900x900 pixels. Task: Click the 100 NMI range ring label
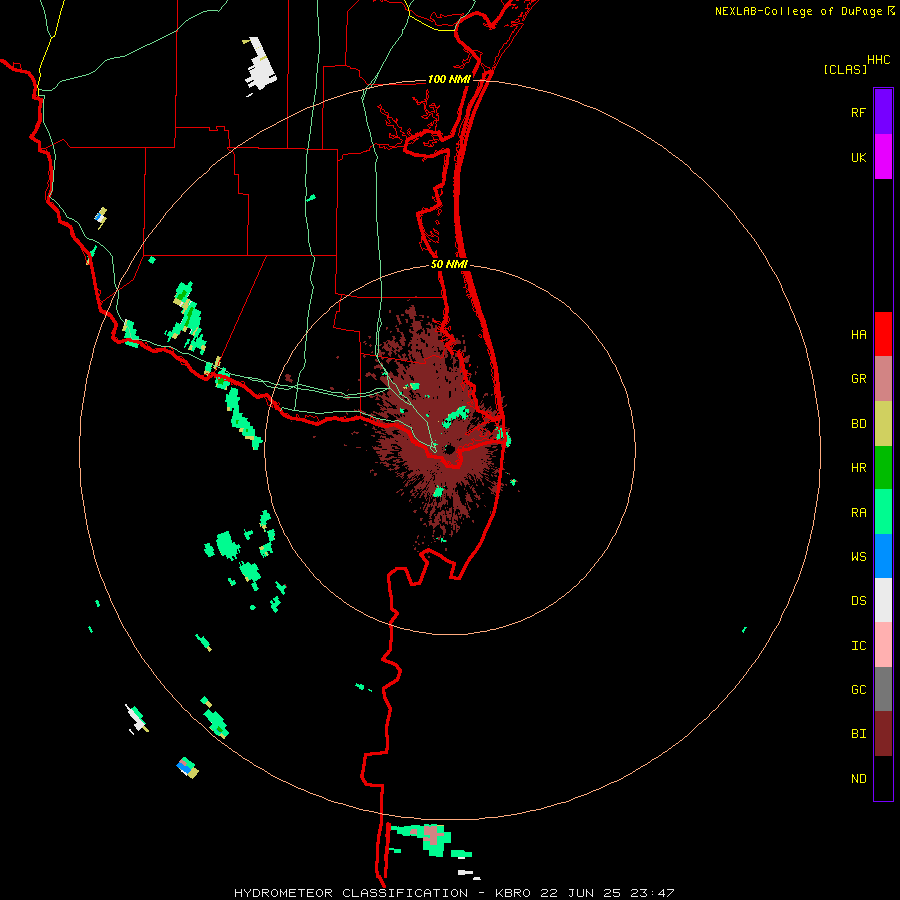449,79
